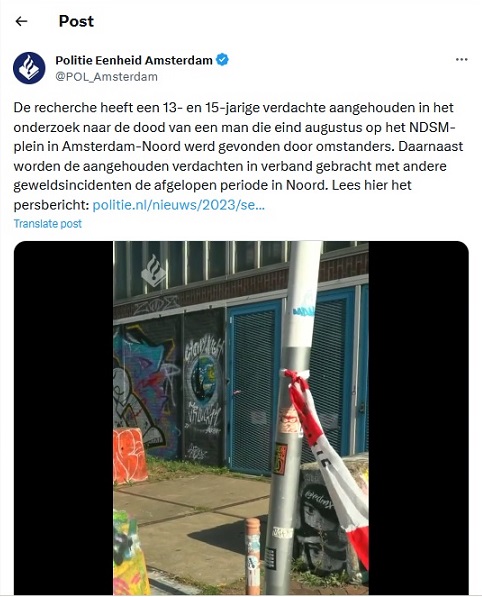Open Politie Eenheid Amsterdam account name

[134, 60]
